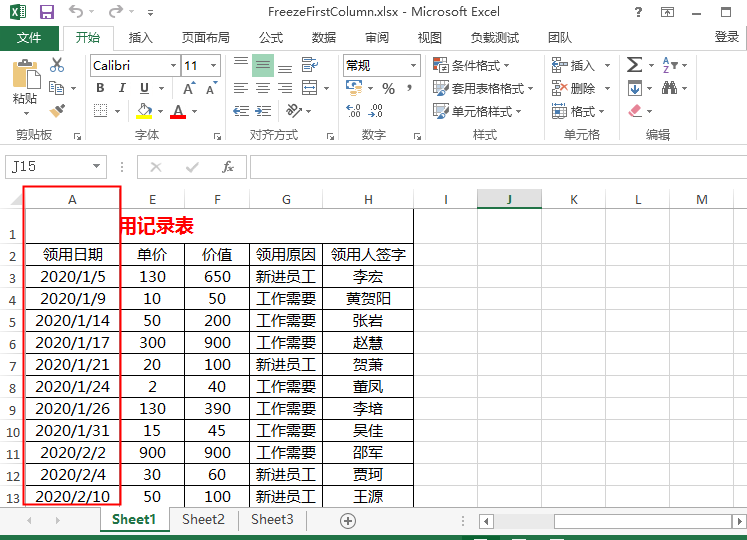
Task: Switch to the 视图 ribbon tab
Action: [x=430, y=38]
